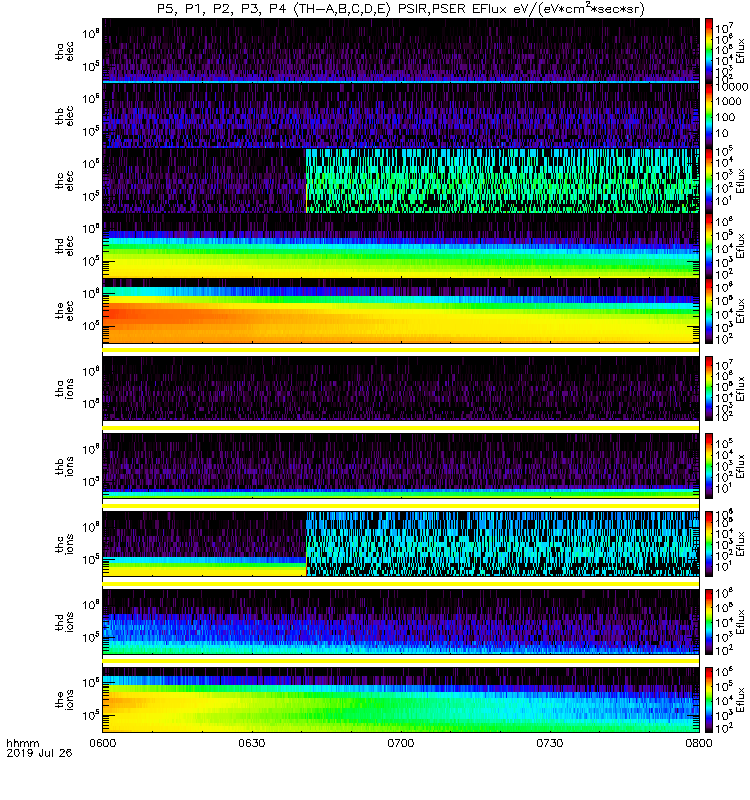750x800 pixels.
Task: Click the 0730 time axis label
Action: point(549,743)
